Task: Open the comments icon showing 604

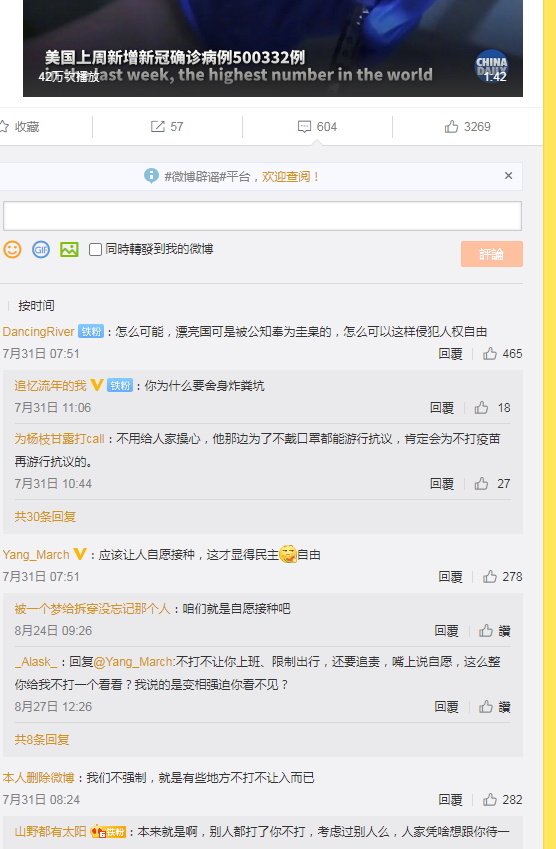Action: coord(317,127)
